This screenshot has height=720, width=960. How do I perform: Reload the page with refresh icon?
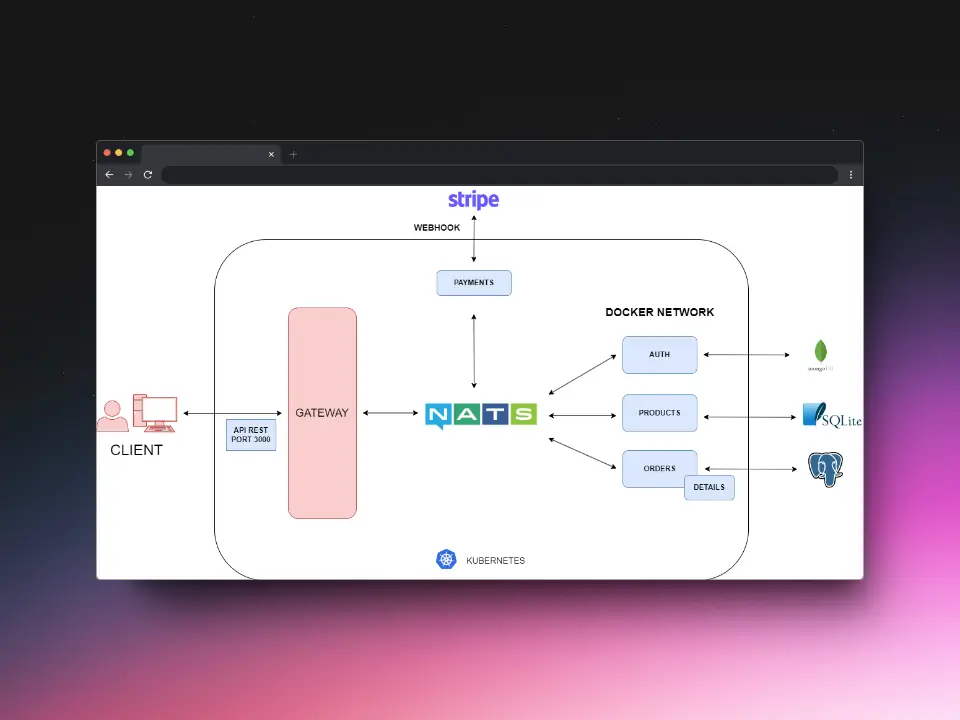pyautogui.click(x=148, y=174)
